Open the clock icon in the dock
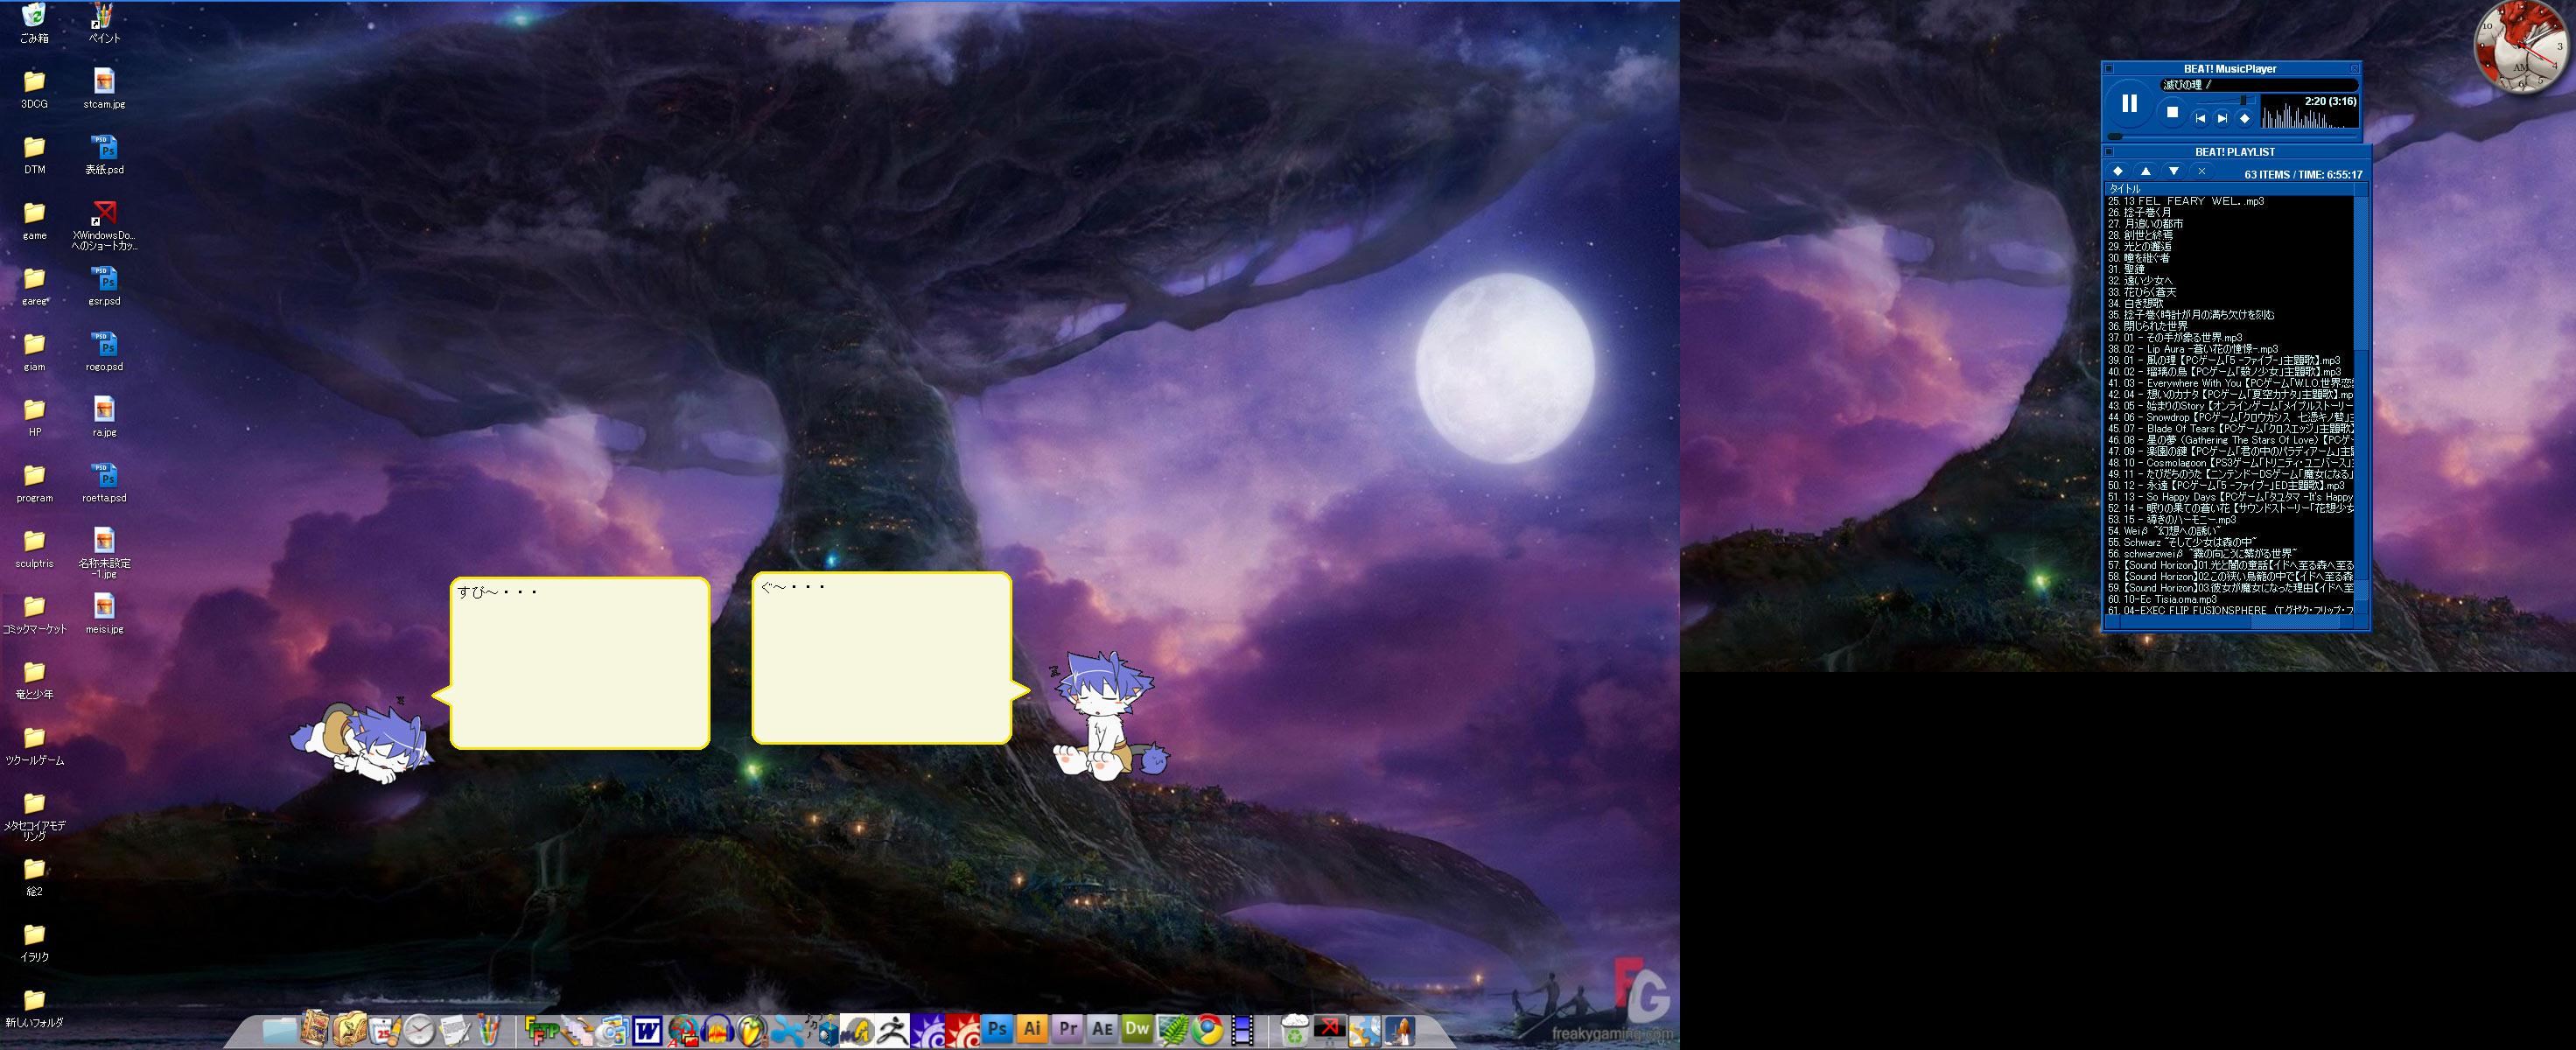 (419, 1030)
